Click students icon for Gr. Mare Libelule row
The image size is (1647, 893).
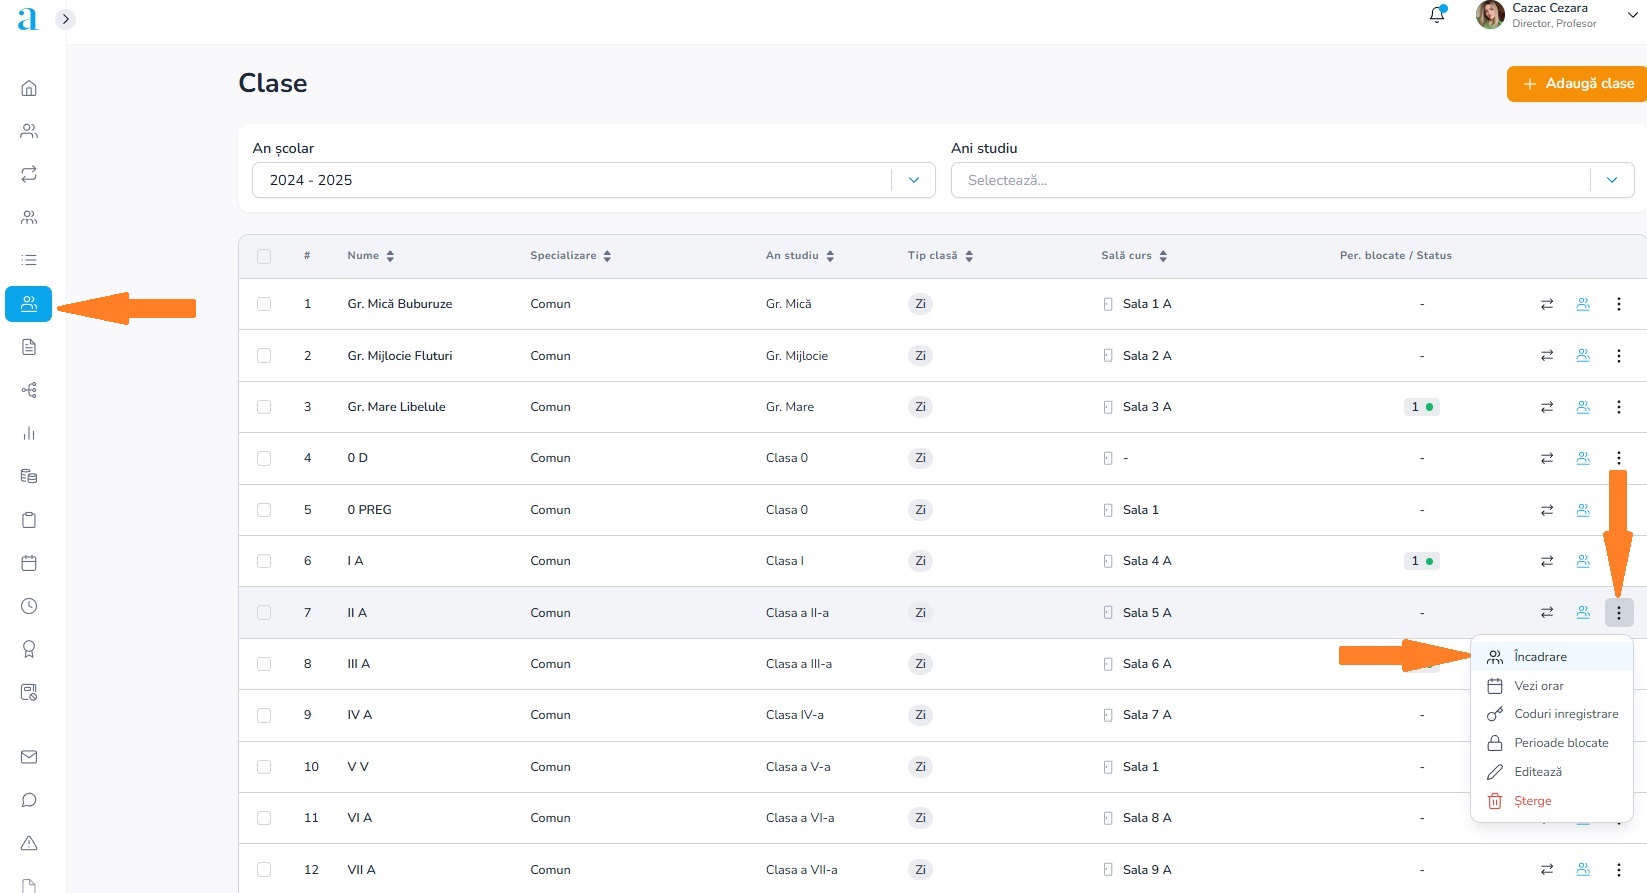click(x=1583, y=407)
